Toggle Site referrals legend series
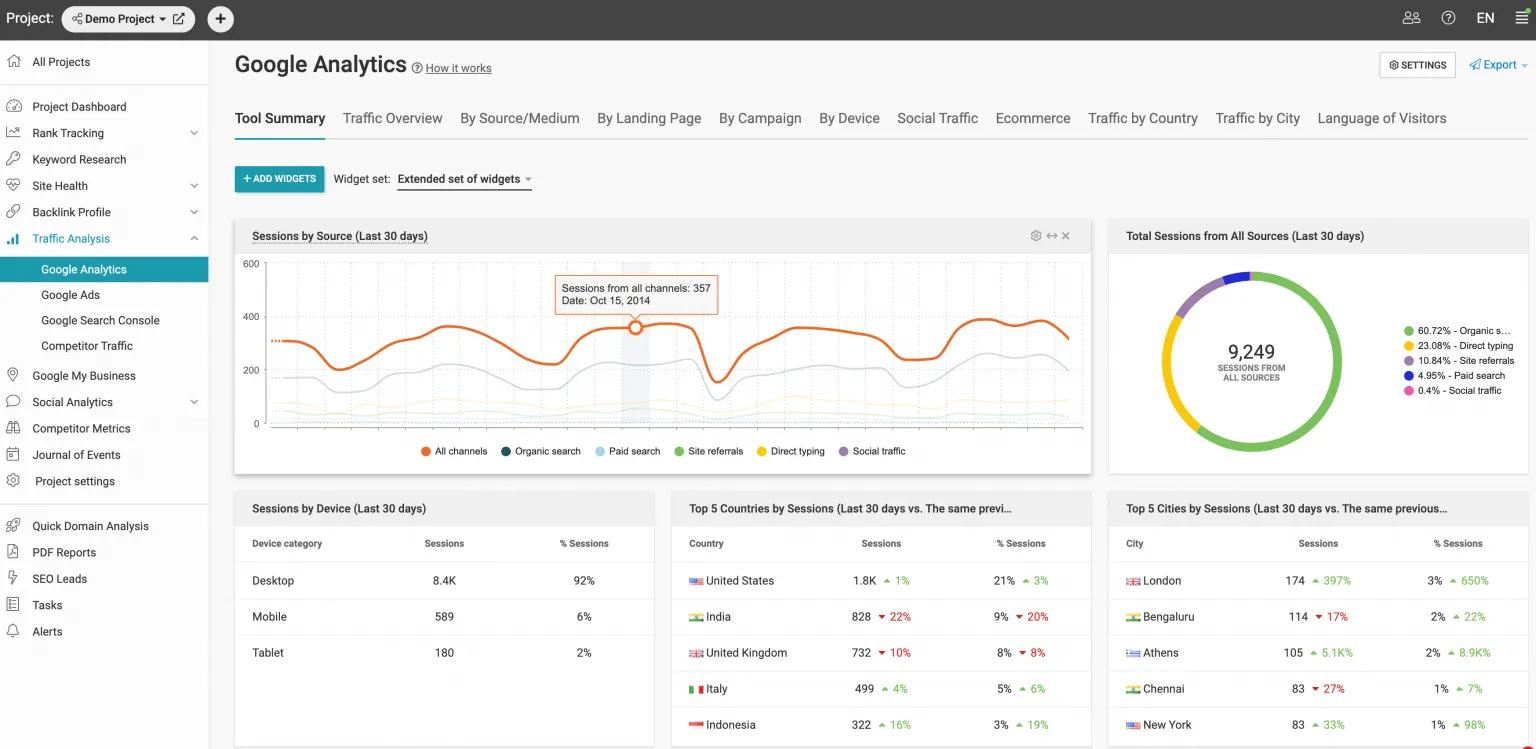This screenshot has width=1536, height=749. (x=709, y=451)
